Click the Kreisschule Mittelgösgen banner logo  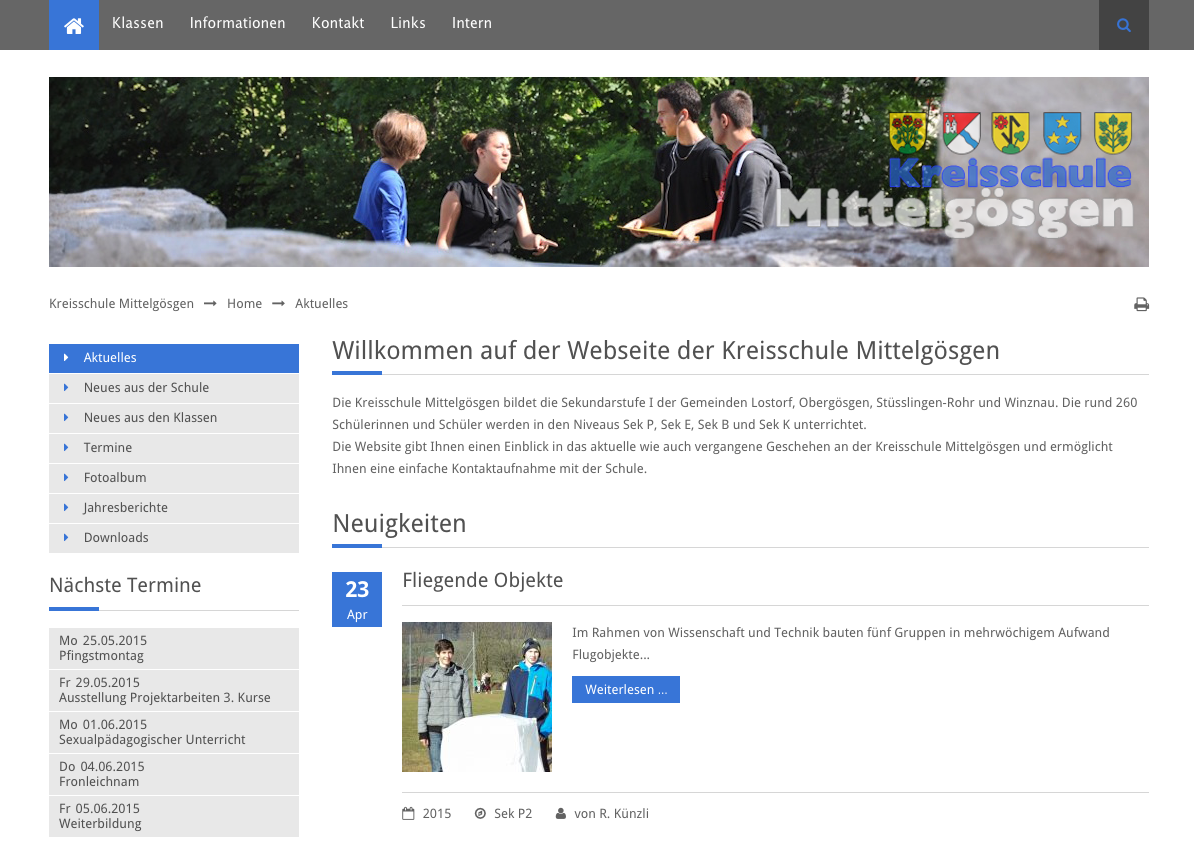tap(1010, 175)
